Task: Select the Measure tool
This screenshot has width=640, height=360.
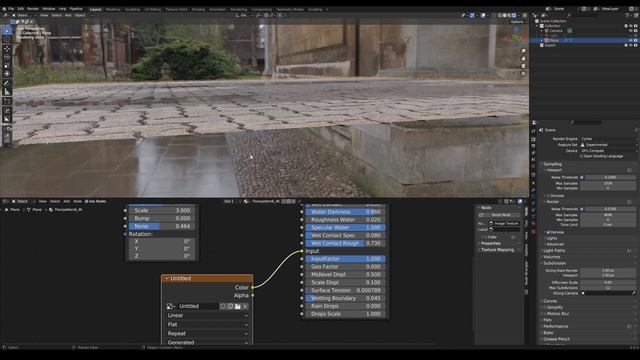Action: tap(7, 92)
